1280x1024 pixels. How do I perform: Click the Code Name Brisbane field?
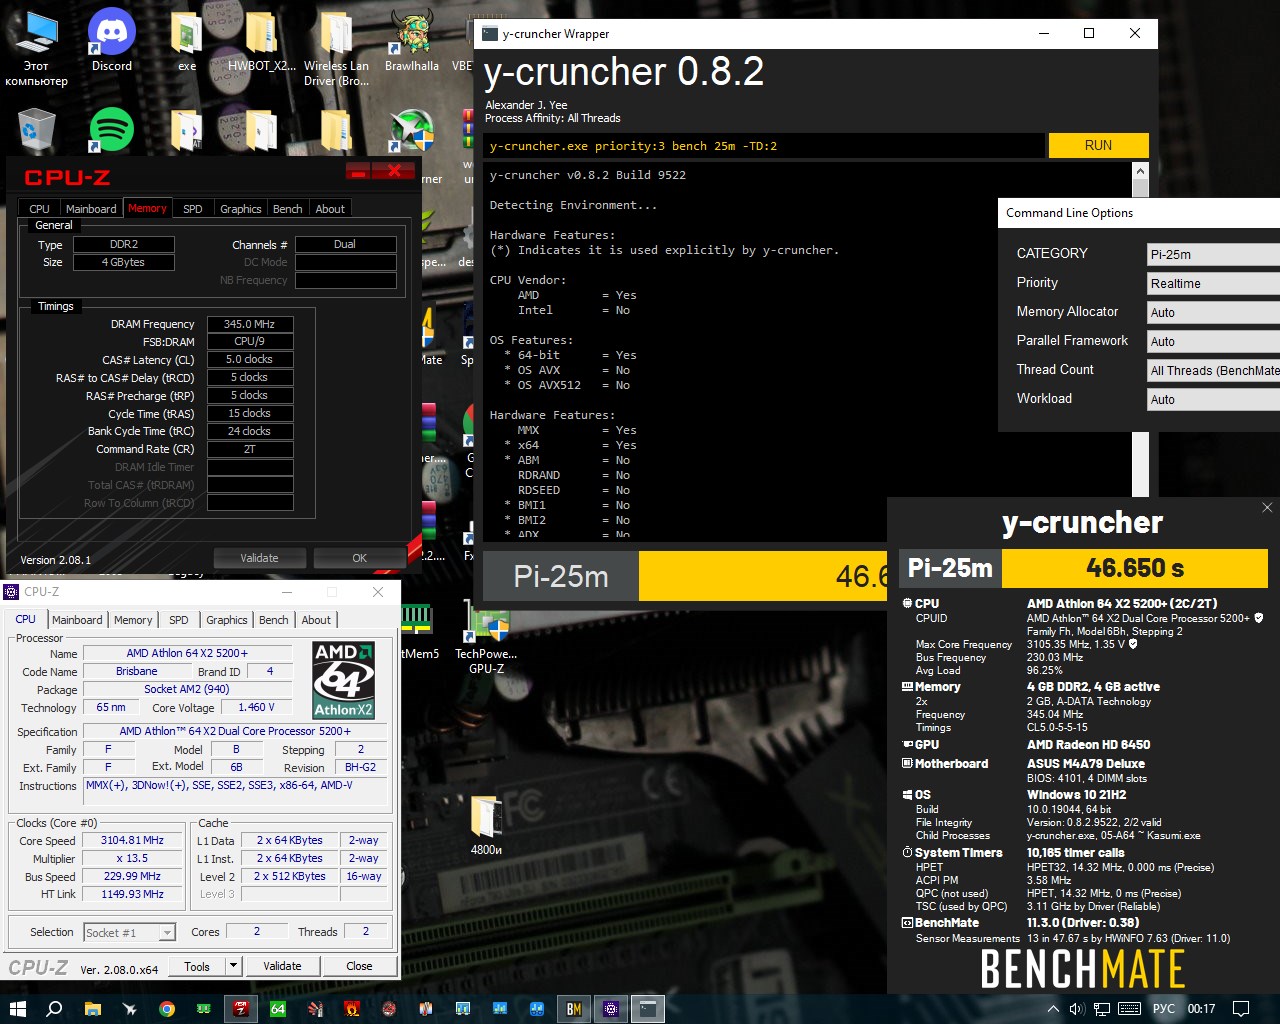(x=136, y=672)
